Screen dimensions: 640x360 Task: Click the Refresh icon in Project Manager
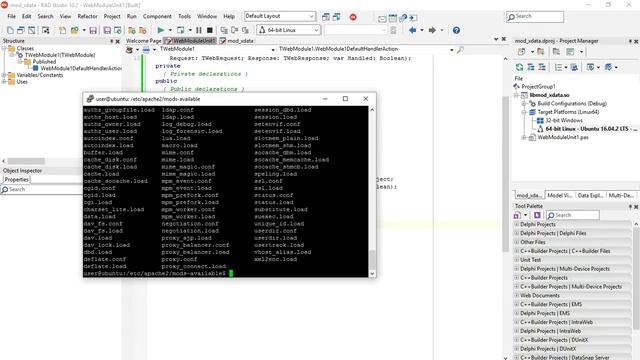519,67
